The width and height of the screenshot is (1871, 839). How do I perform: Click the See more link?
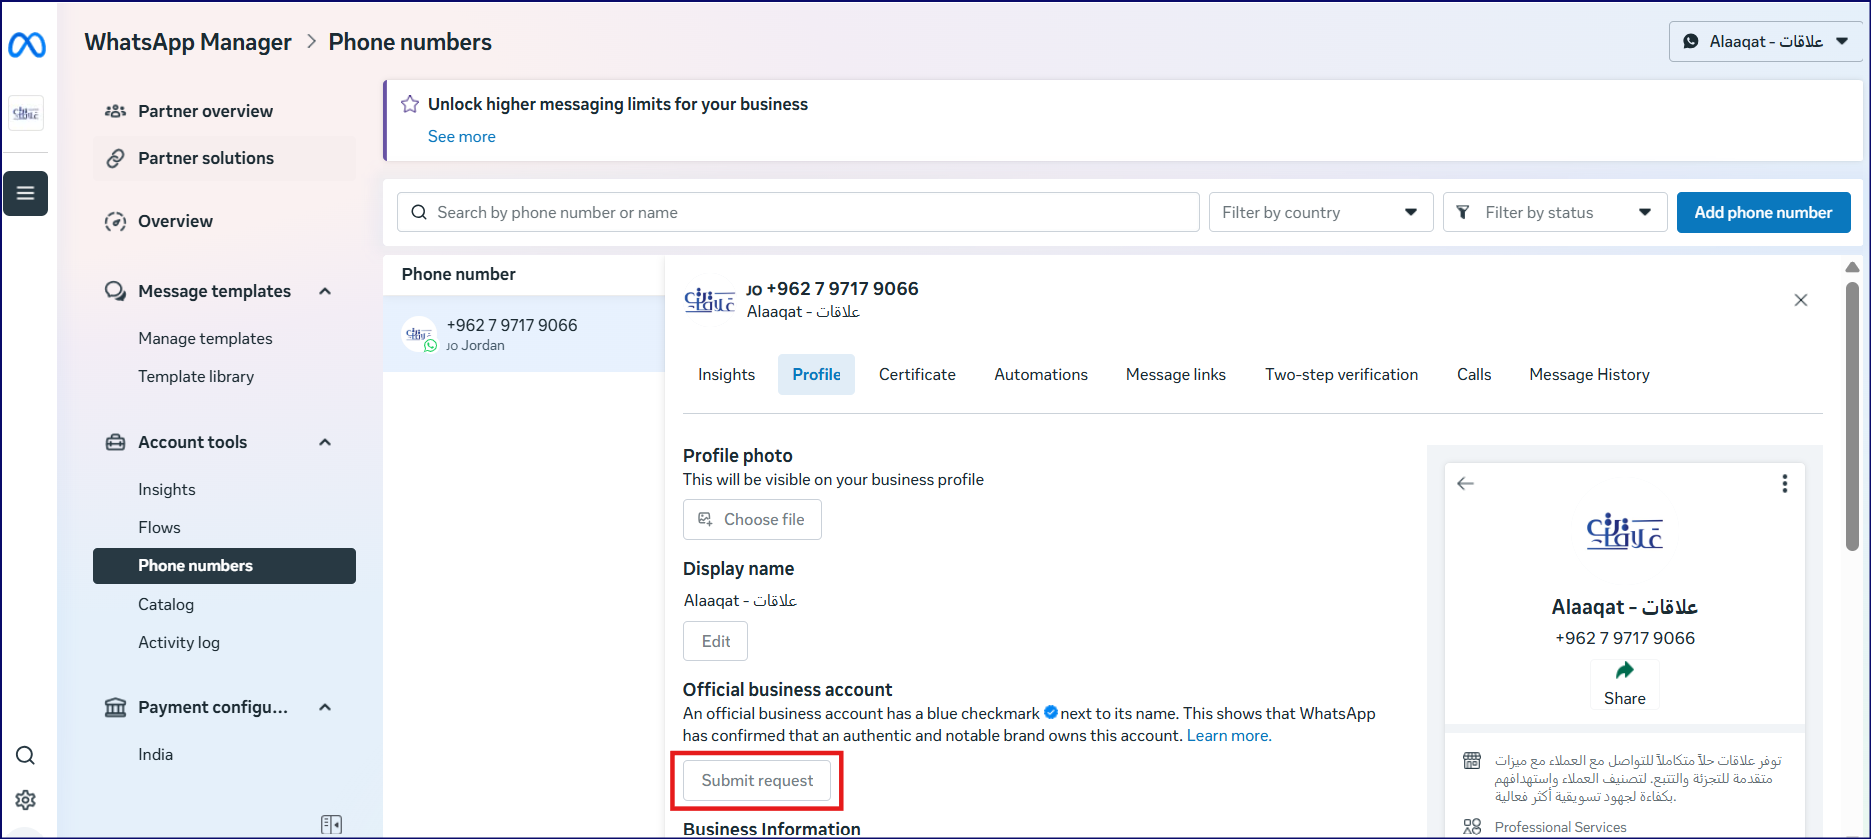461,136
